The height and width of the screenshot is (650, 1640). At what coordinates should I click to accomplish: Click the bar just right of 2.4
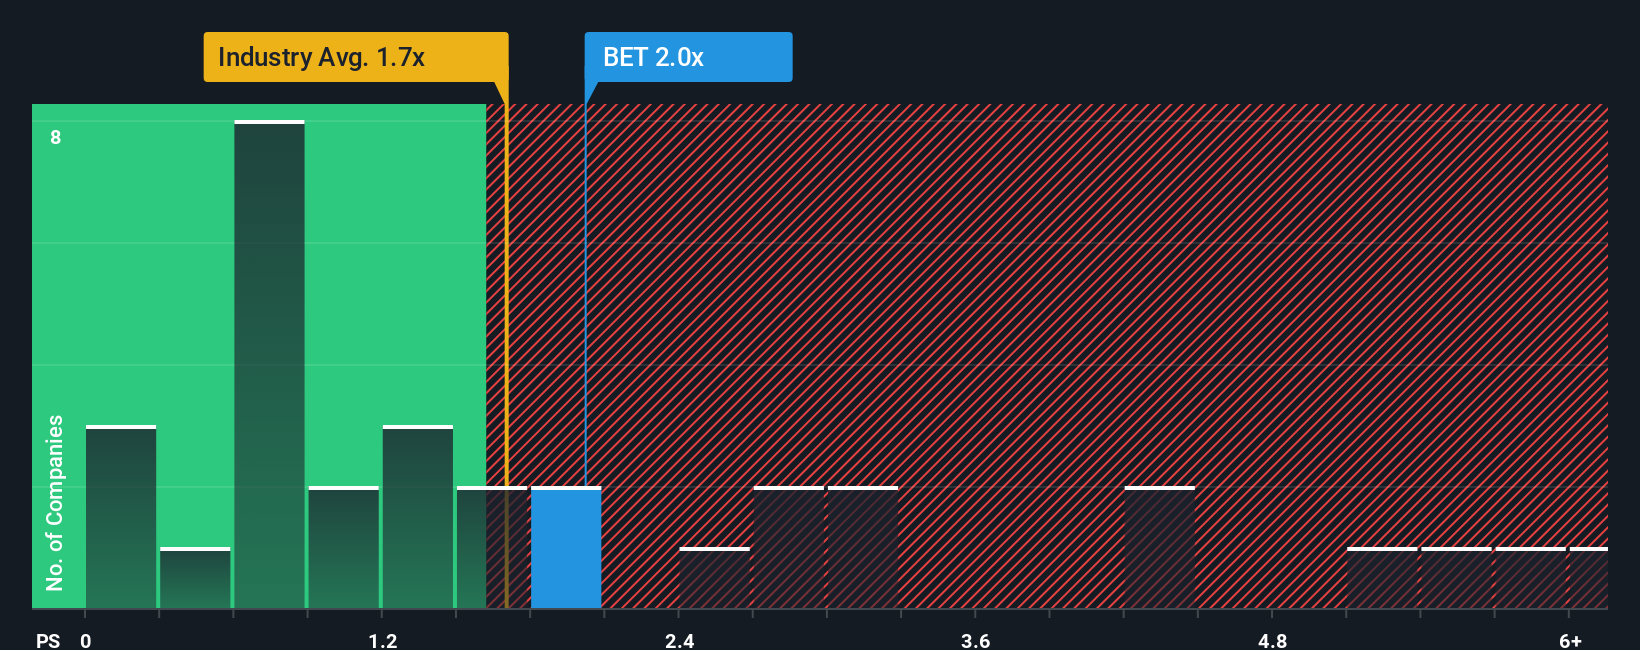tap(788, 547)
